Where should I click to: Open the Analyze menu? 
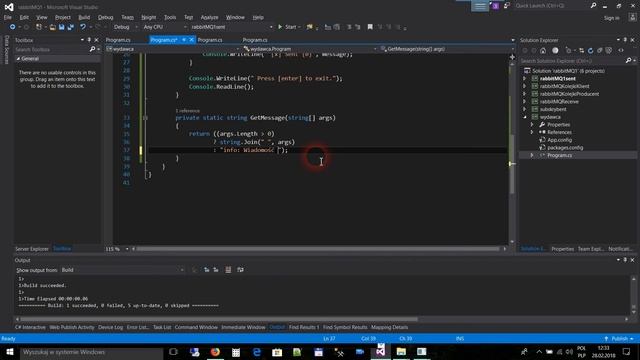tap(209, 17)
